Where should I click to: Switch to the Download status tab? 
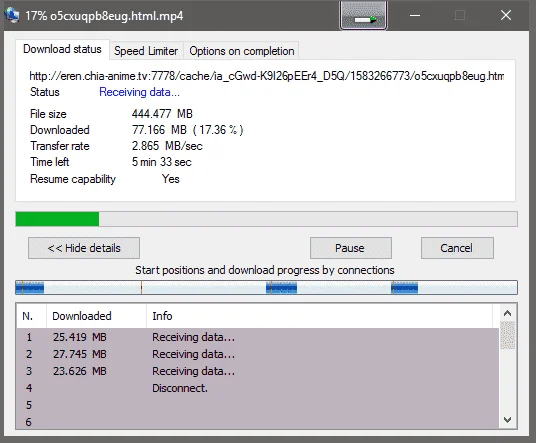click(62, 49)
